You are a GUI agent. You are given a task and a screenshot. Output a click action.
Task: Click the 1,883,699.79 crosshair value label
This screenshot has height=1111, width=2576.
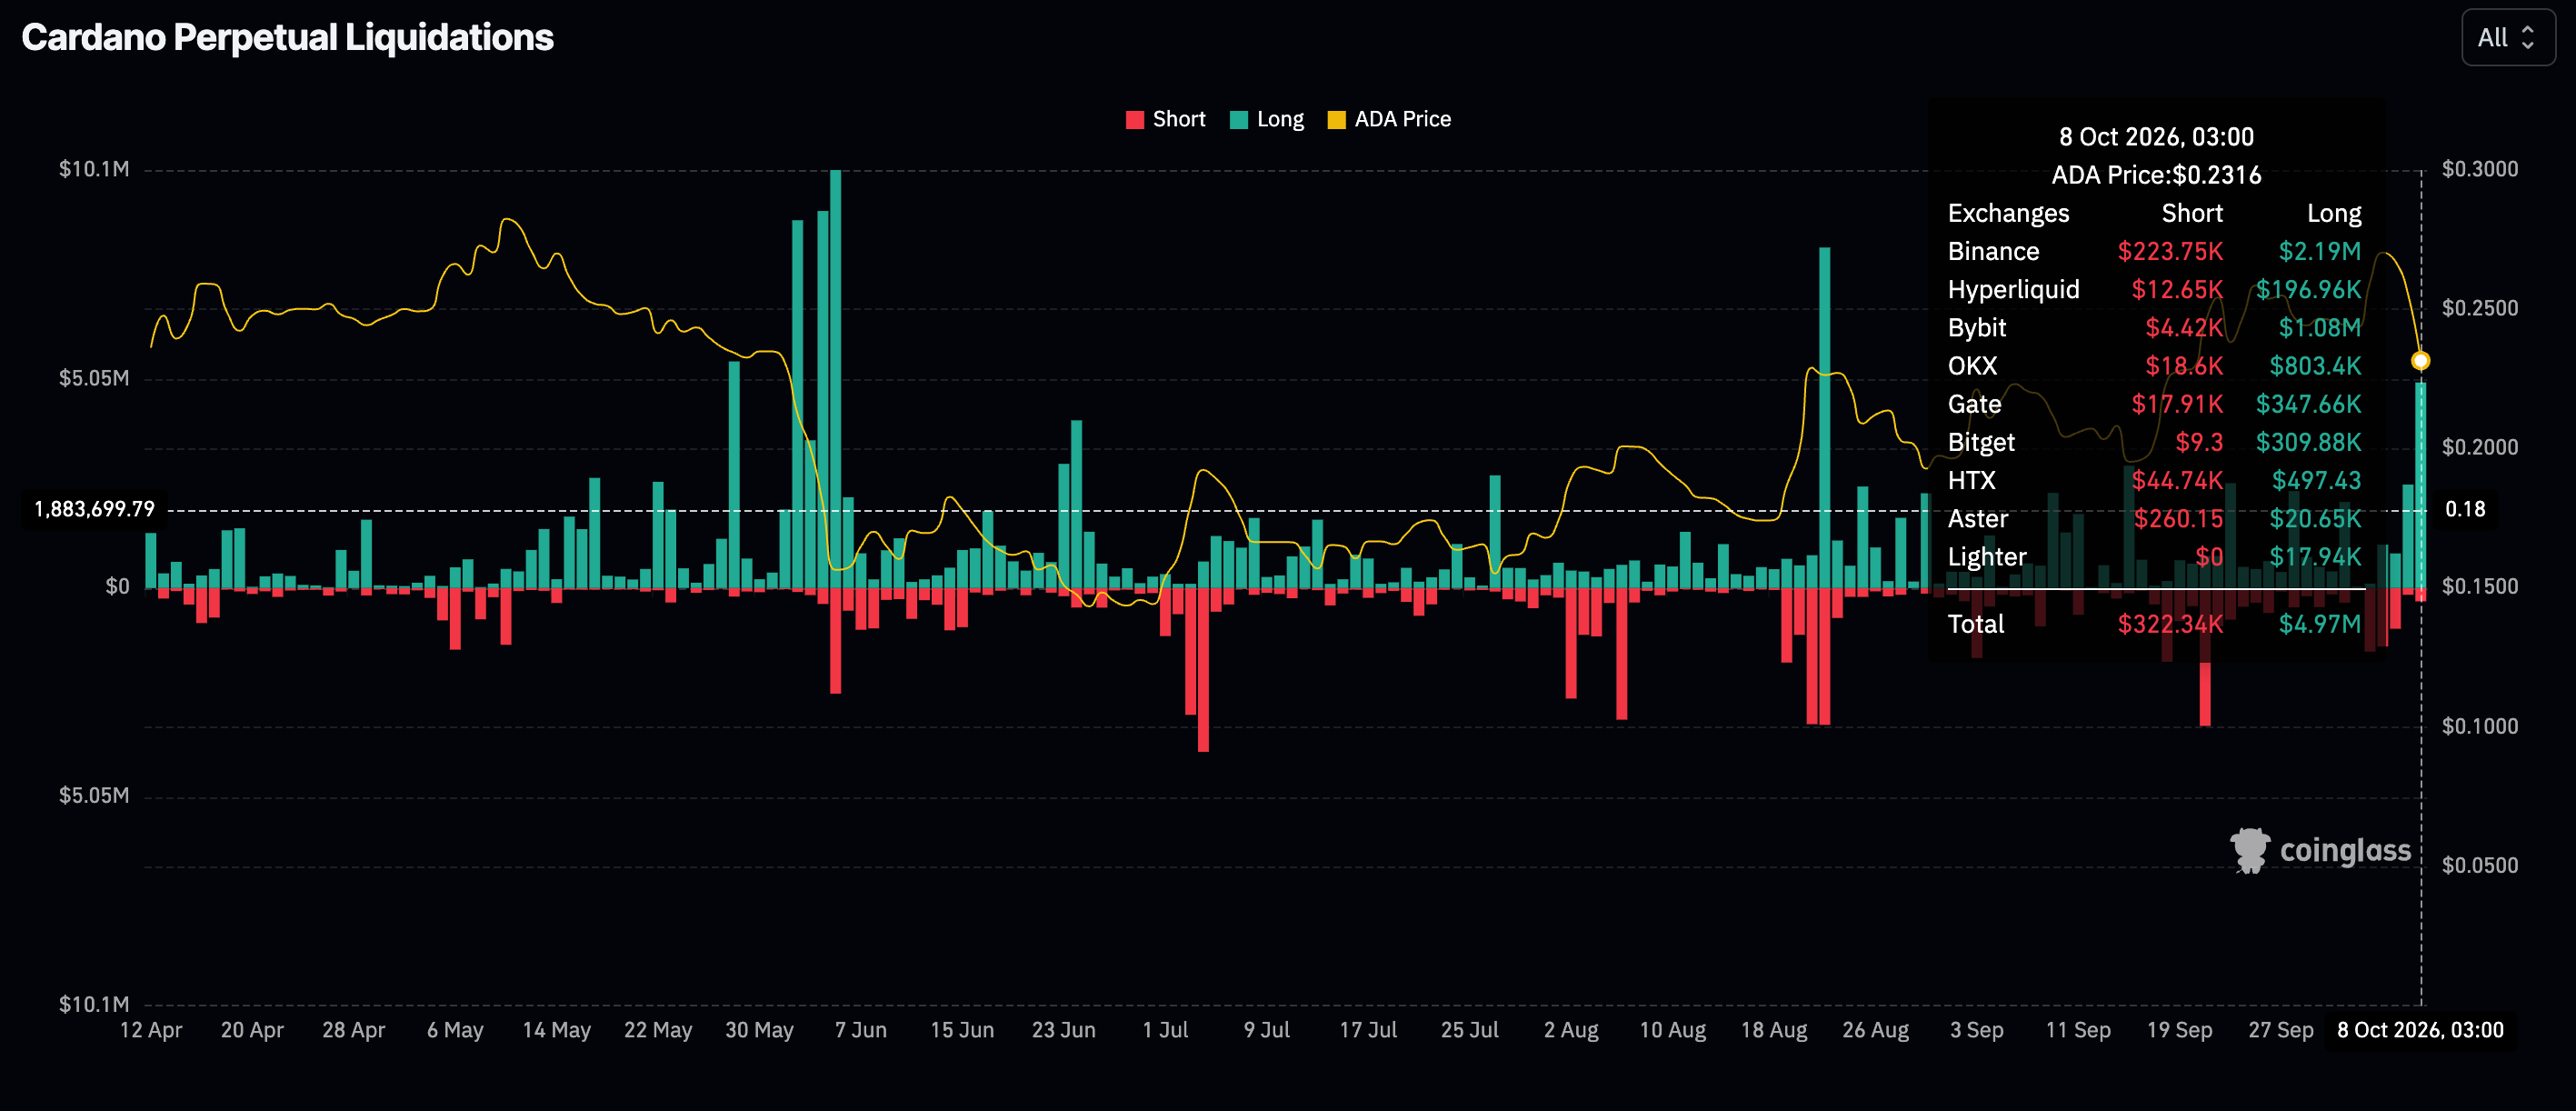[x=94, y=509]
